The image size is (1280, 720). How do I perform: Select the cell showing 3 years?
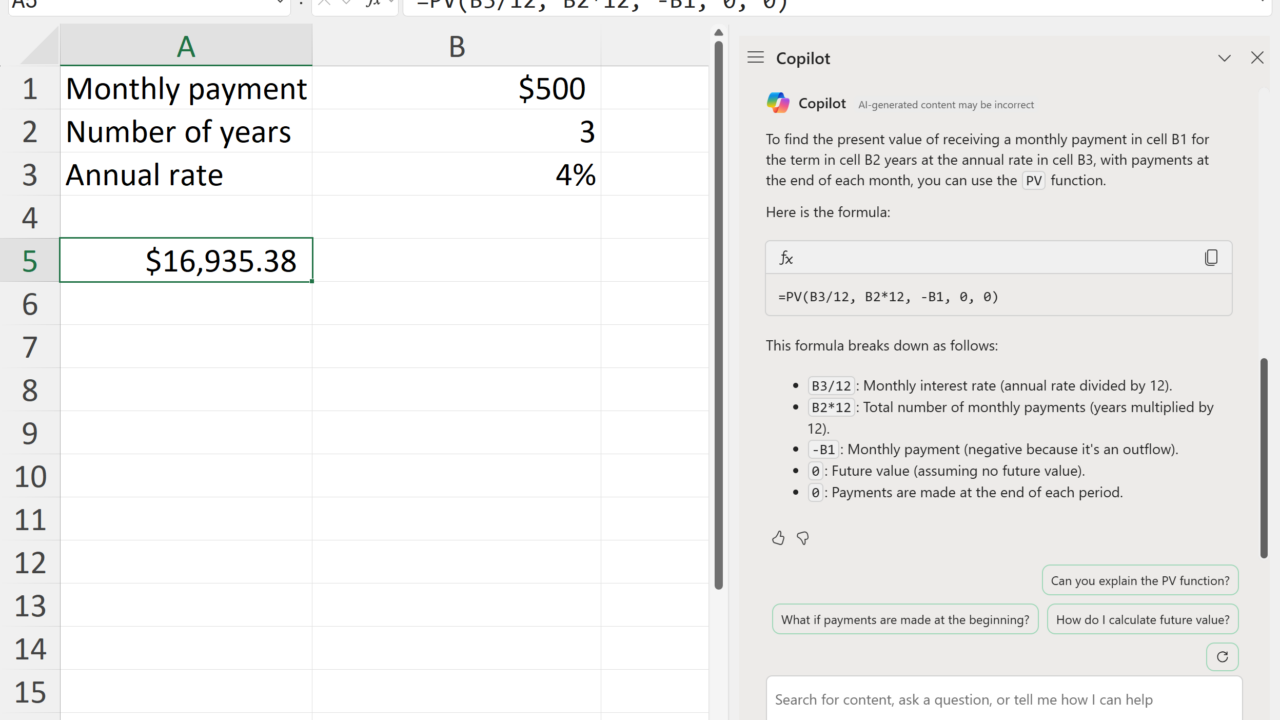(456, 131)
